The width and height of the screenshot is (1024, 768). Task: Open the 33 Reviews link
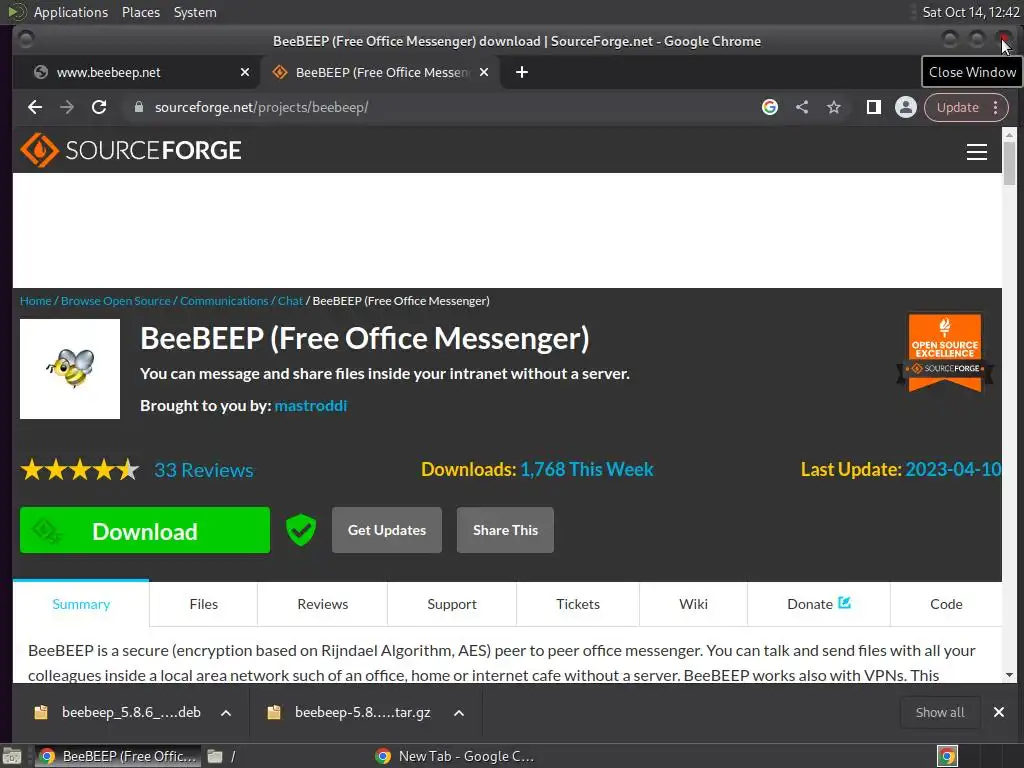(204, 470)
